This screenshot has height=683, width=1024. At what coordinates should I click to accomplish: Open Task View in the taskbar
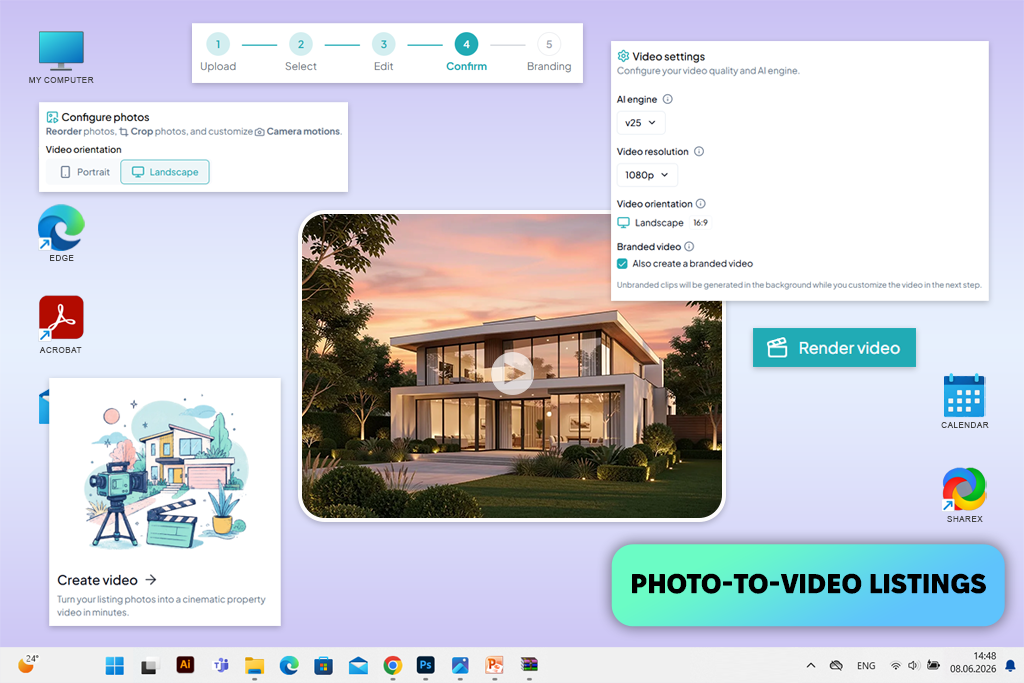[149, 665]
